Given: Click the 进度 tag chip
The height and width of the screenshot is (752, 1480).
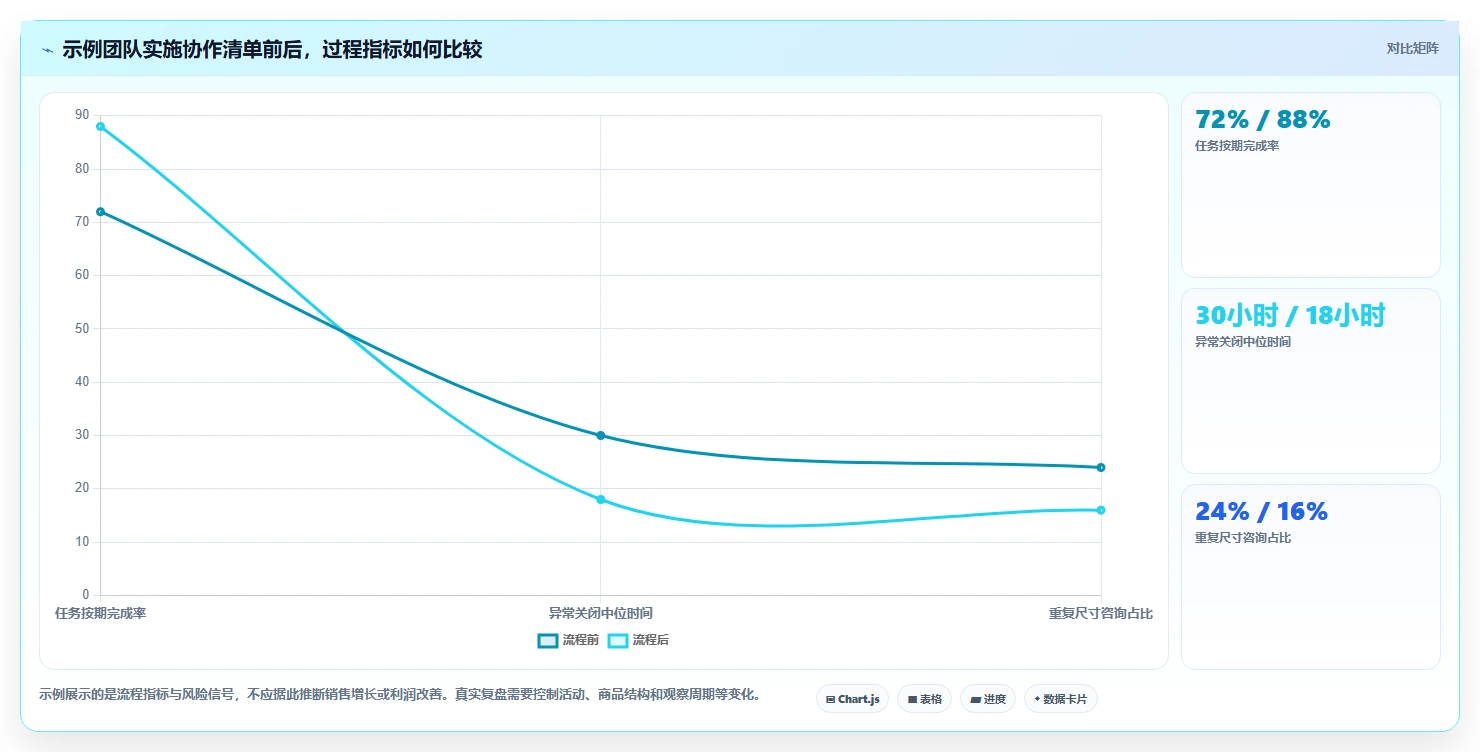Looking at the screenshot, I should pyautogui.click(x=988, y=699).
